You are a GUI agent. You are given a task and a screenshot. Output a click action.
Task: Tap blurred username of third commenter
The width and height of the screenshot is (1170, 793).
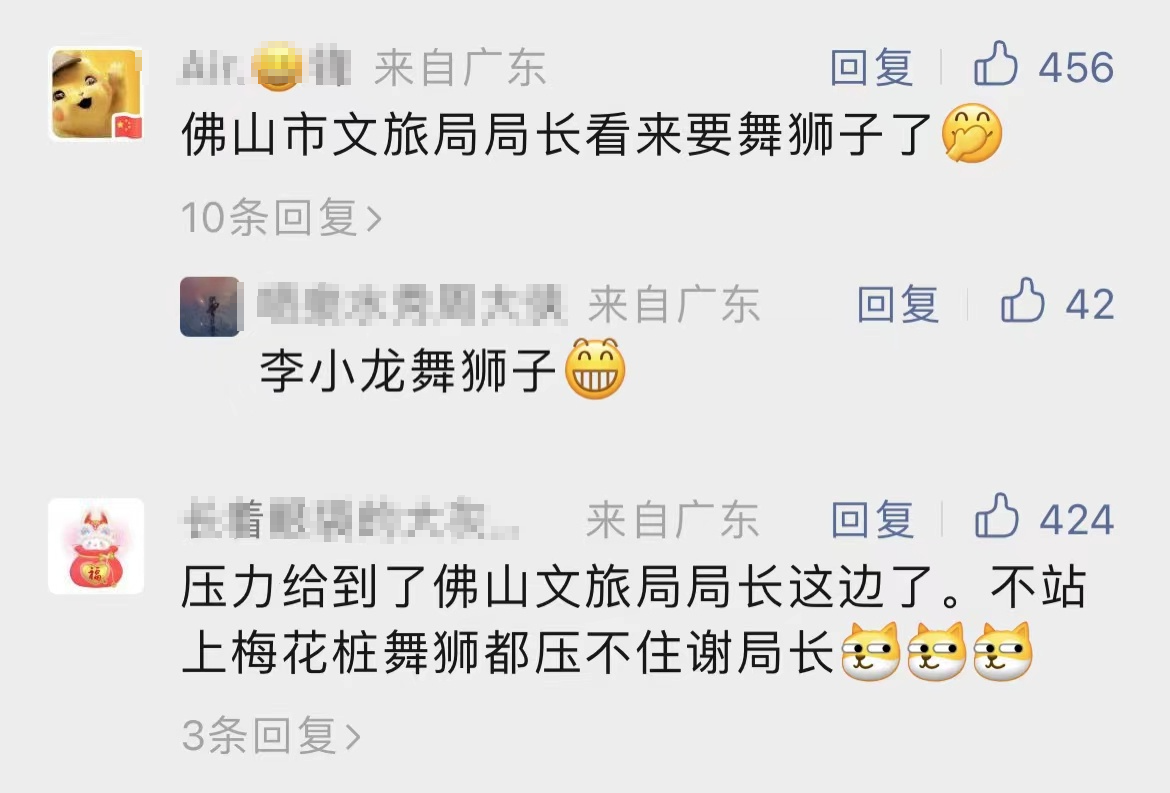[x=351, y=520]
